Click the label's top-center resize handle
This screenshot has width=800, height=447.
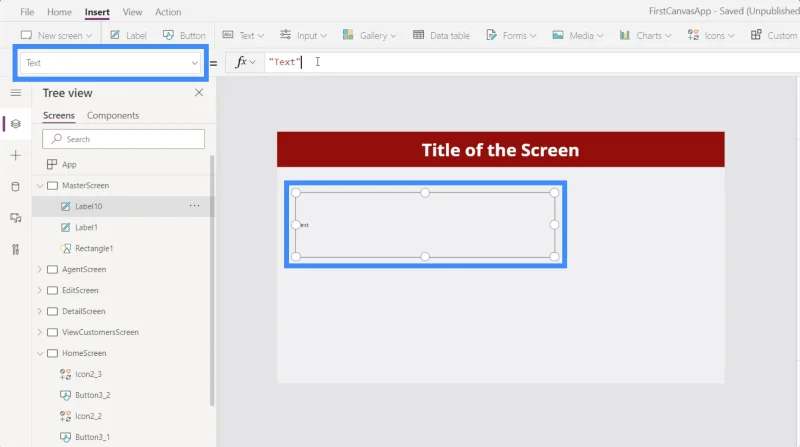tap(425, 192)
